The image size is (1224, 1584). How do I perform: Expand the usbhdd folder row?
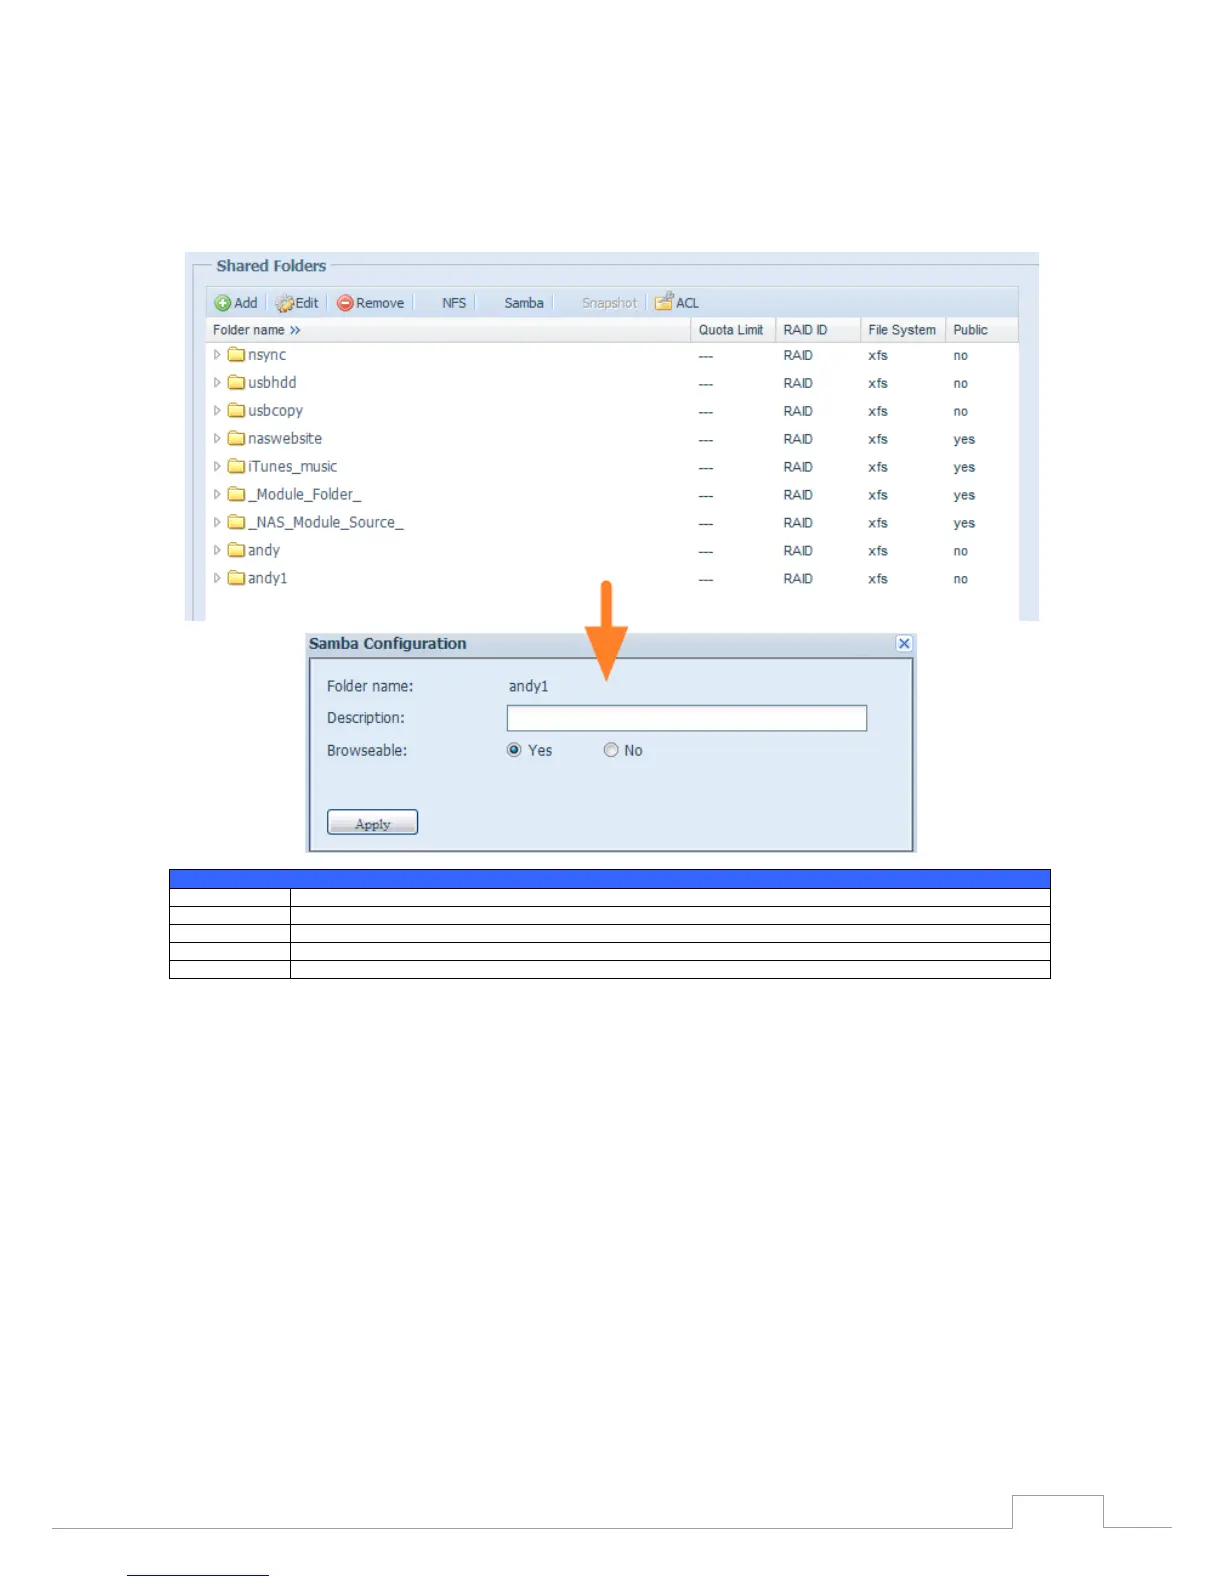click(x=217, y=383)
